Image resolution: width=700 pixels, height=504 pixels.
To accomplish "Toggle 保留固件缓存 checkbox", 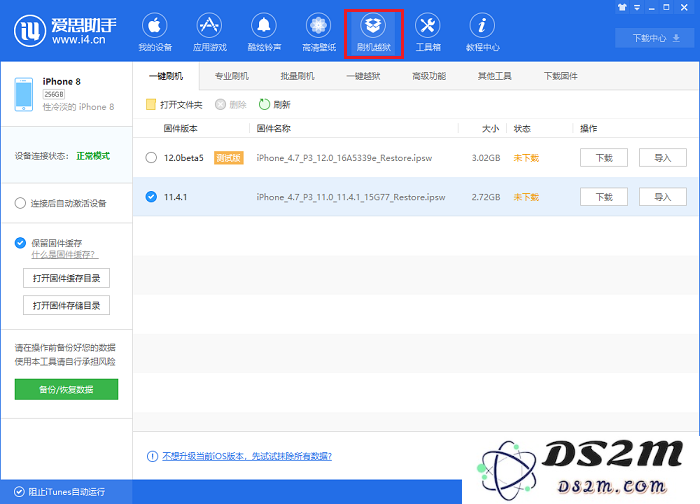I will pyautogui.click(x=20, y=243).
